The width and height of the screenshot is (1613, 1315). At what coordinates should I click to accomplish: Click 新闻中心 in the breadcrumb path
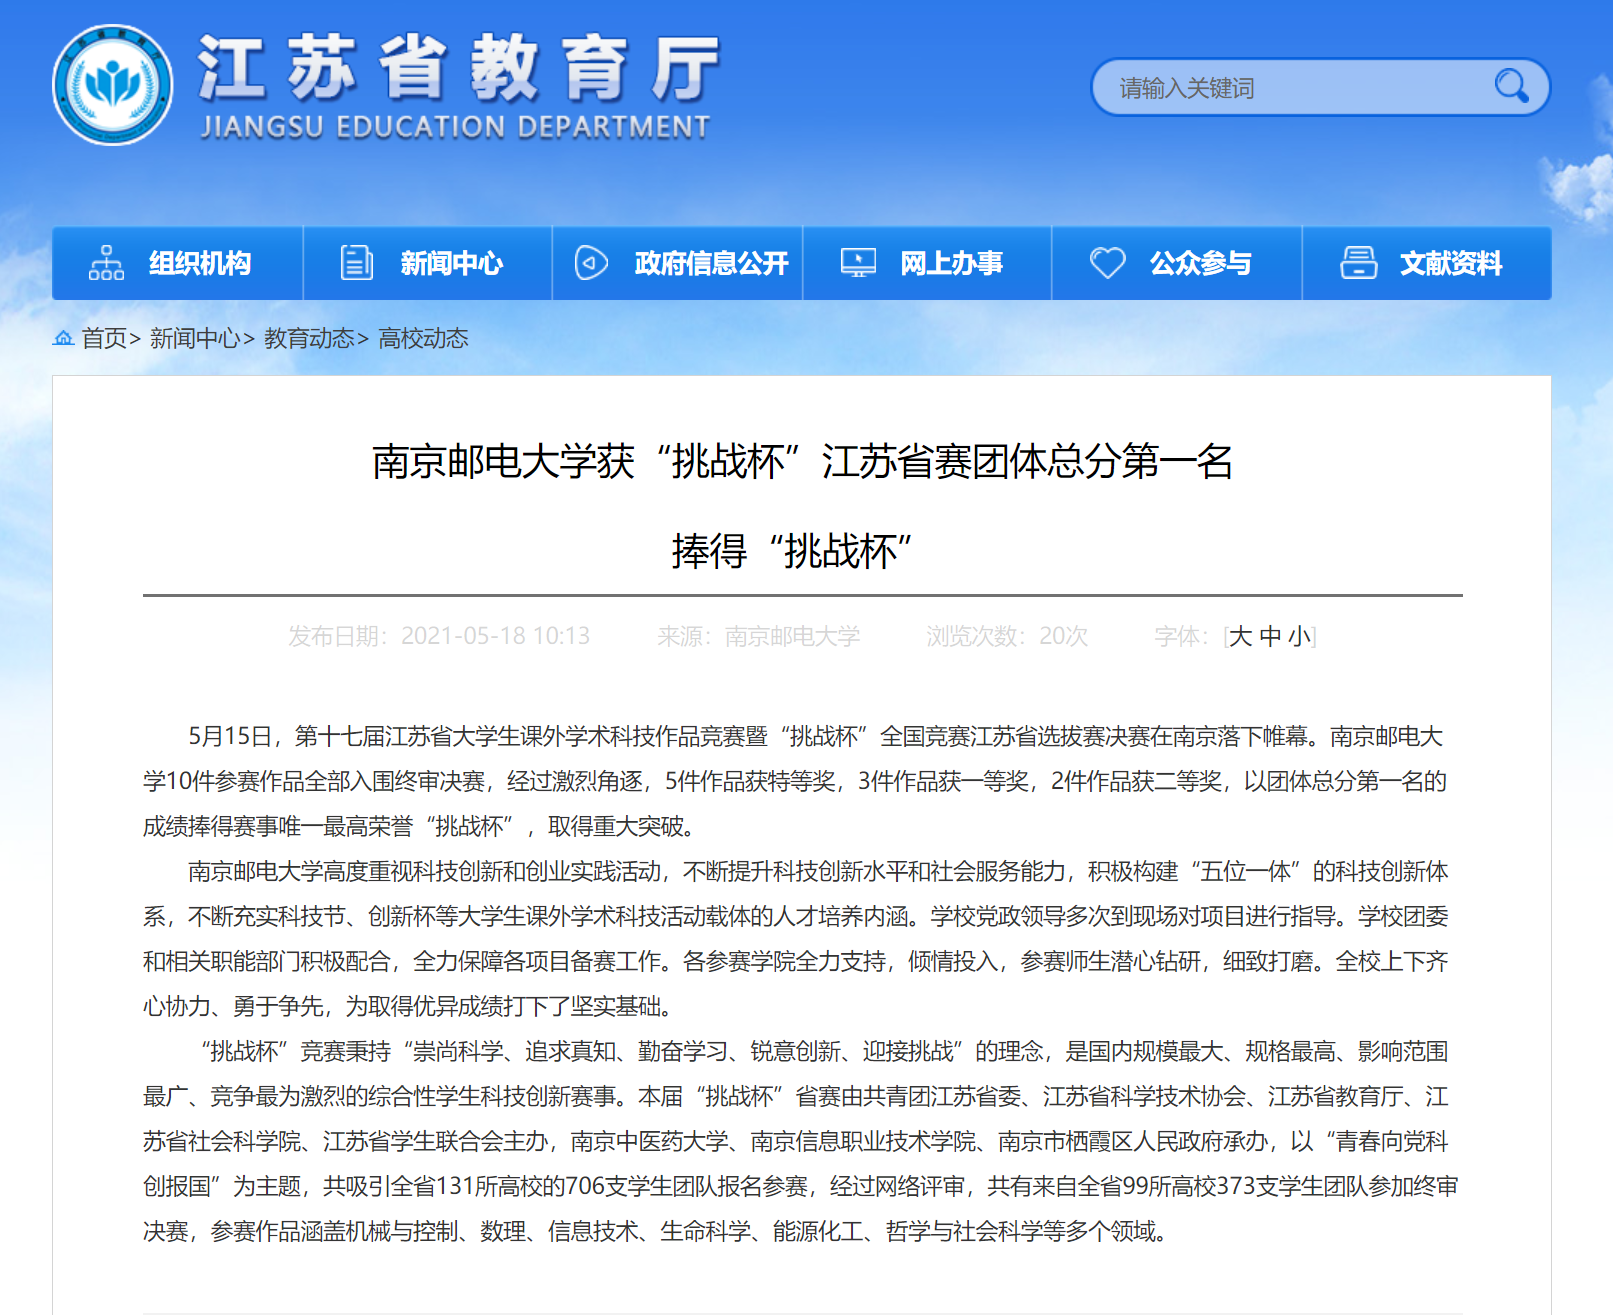195,339
